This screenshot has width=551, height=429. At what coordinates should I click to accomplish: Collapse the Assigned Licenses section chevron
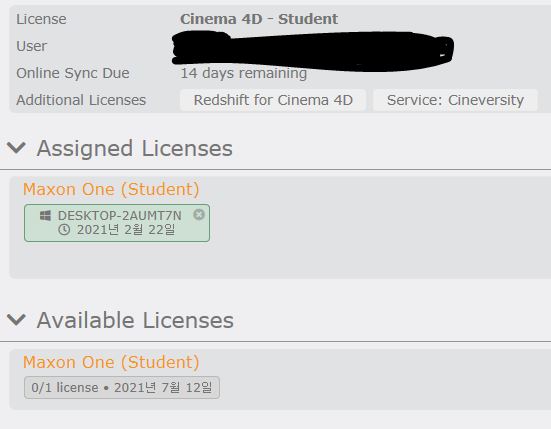pos(16,148)
